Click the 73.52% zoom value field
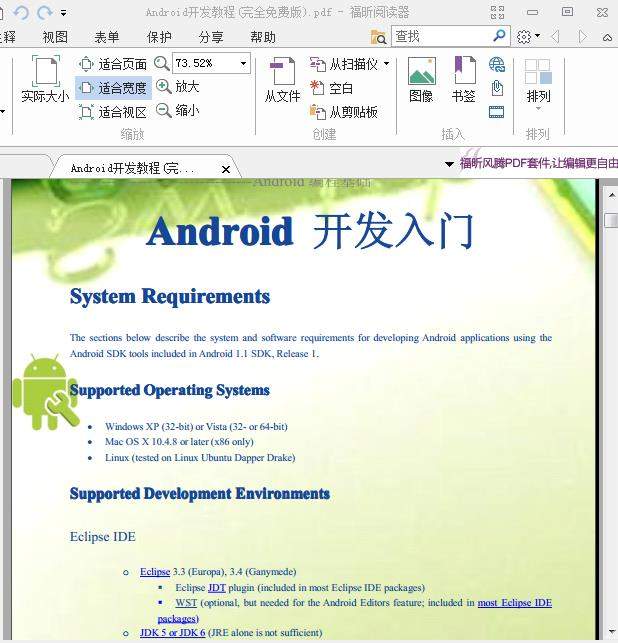This screenshot has width=618, height=643. (x=205, y=63)
